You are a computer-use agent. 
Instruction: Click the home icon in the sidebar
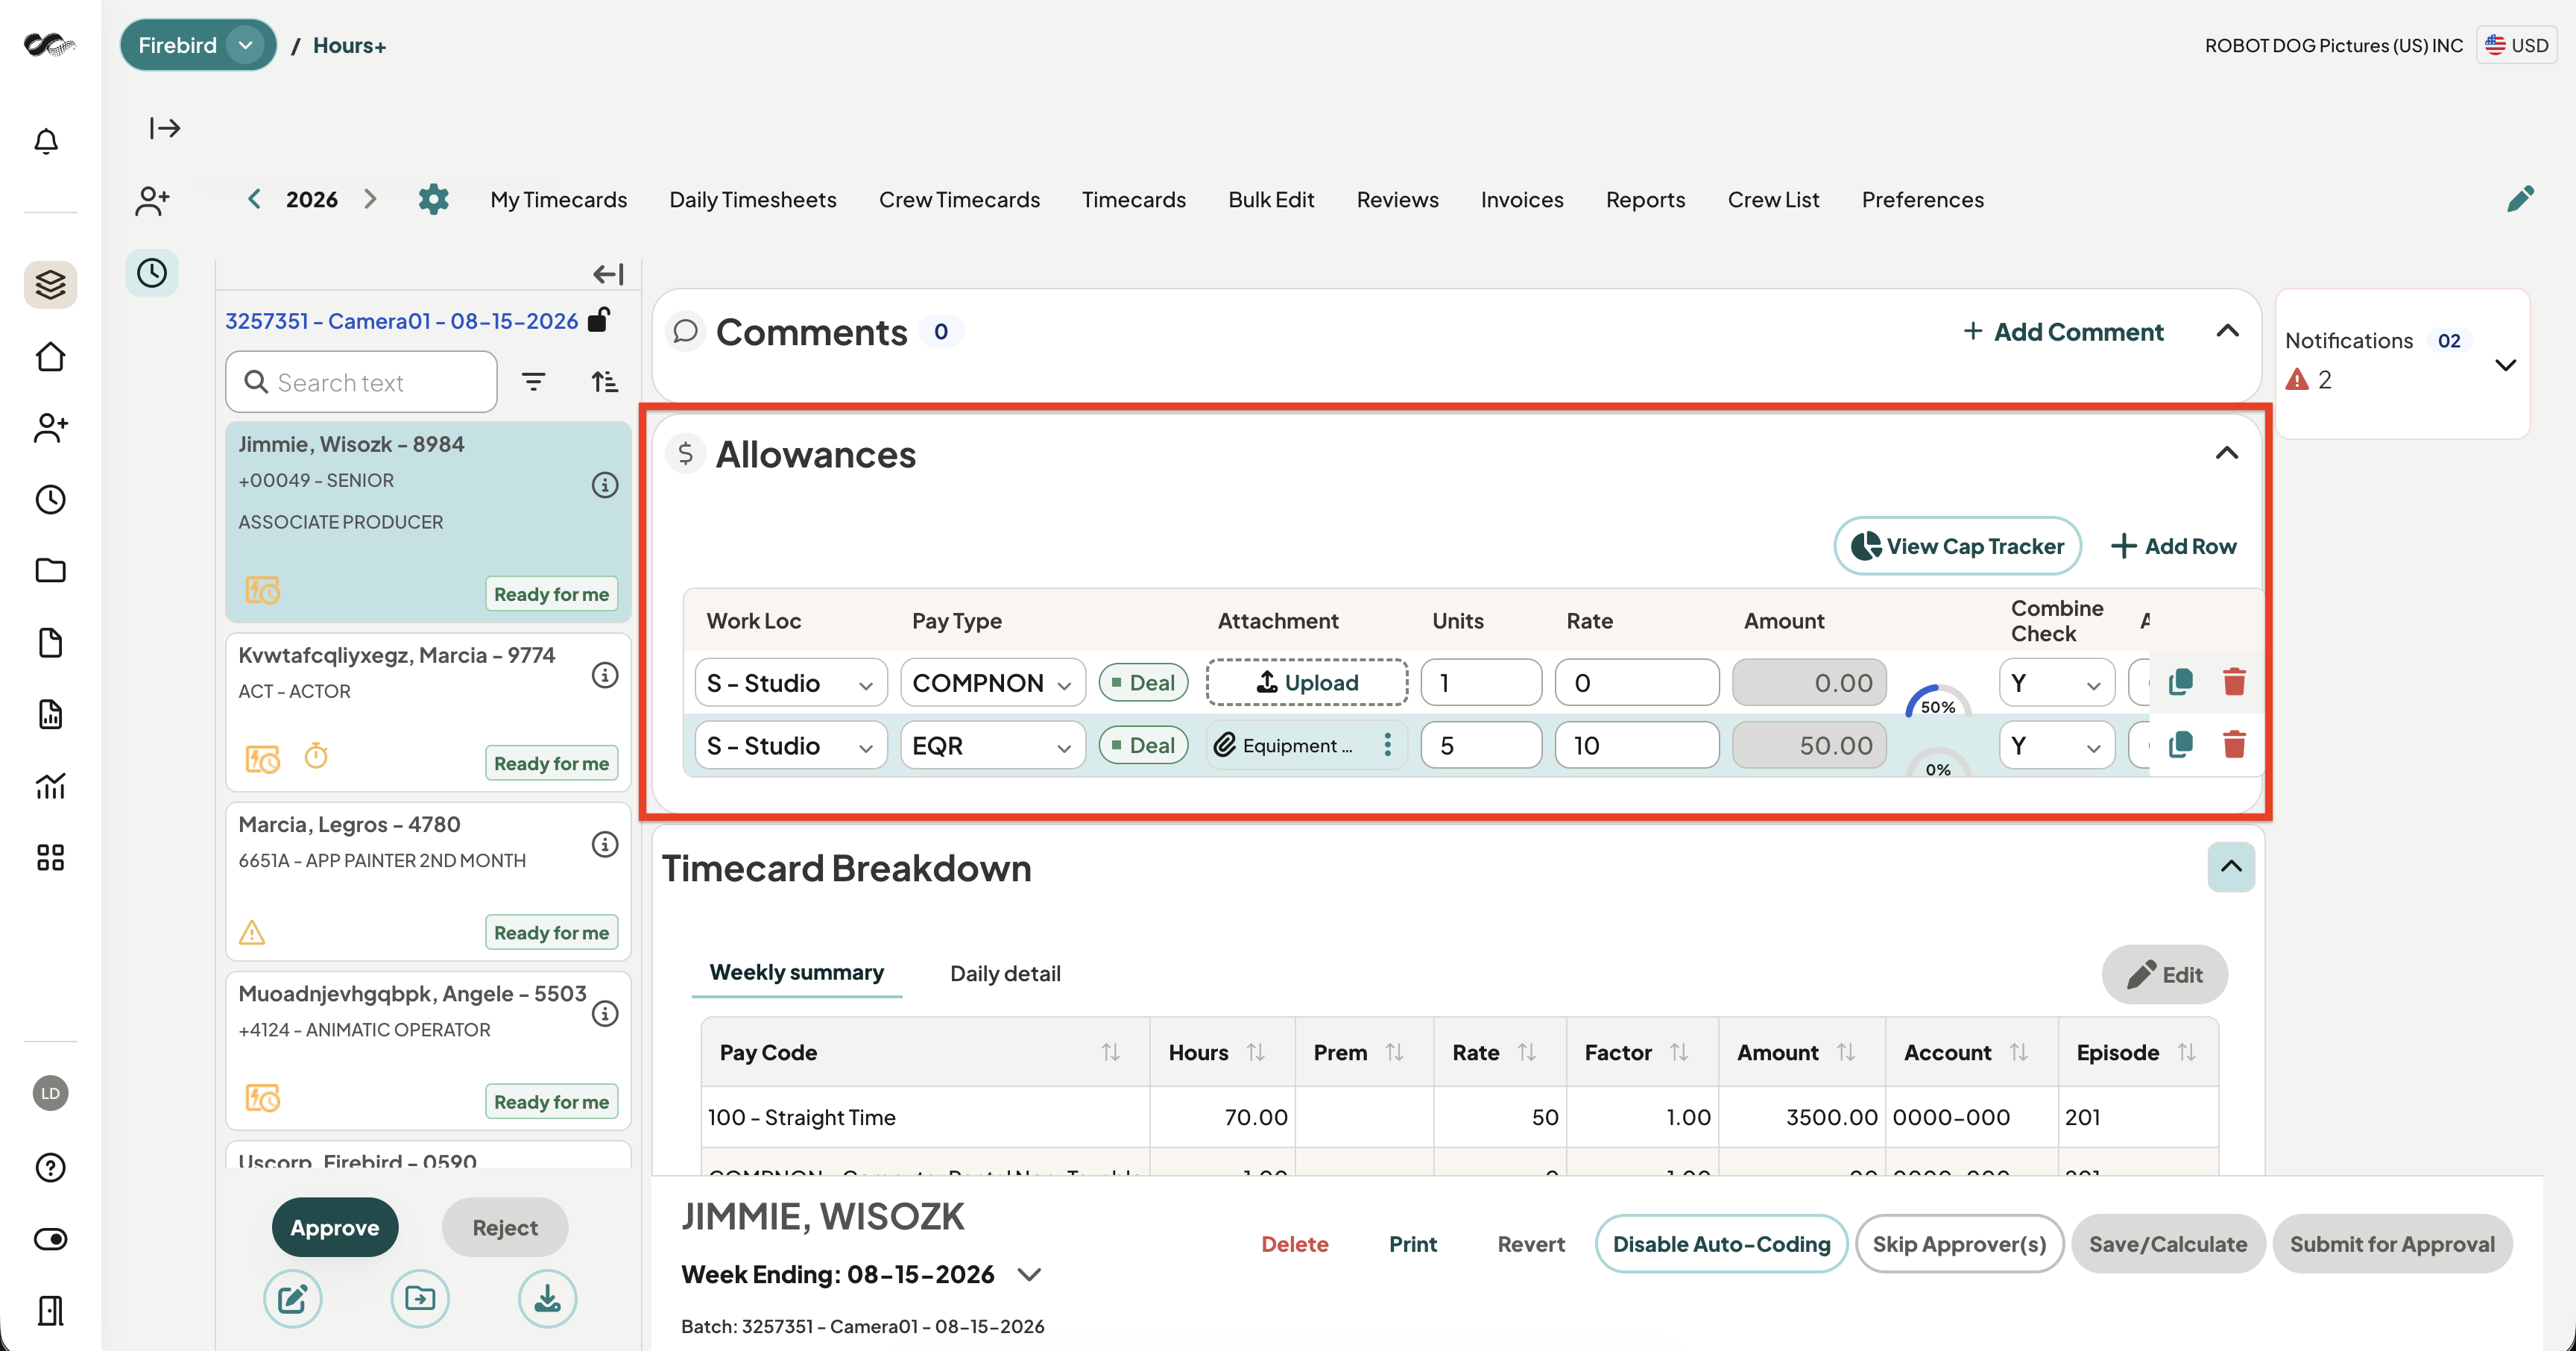click(x=50, y=356)
